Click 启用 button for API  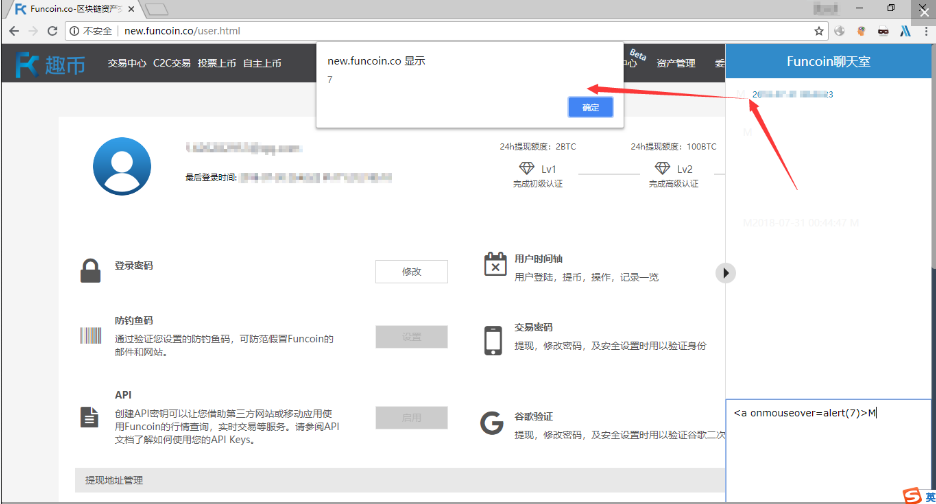click(x=411, y=417)
